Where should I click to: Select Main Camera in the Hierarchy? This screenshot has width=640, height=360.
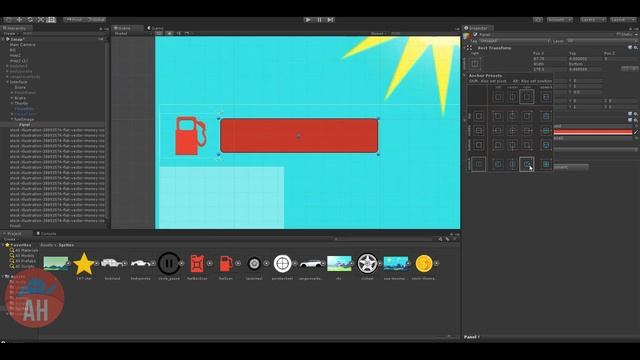[22, 44]
